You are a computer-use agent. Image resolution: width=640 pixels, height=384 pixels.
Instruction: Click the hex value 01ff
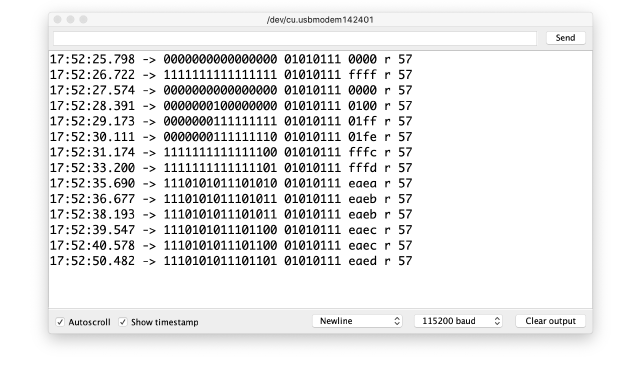362,122
